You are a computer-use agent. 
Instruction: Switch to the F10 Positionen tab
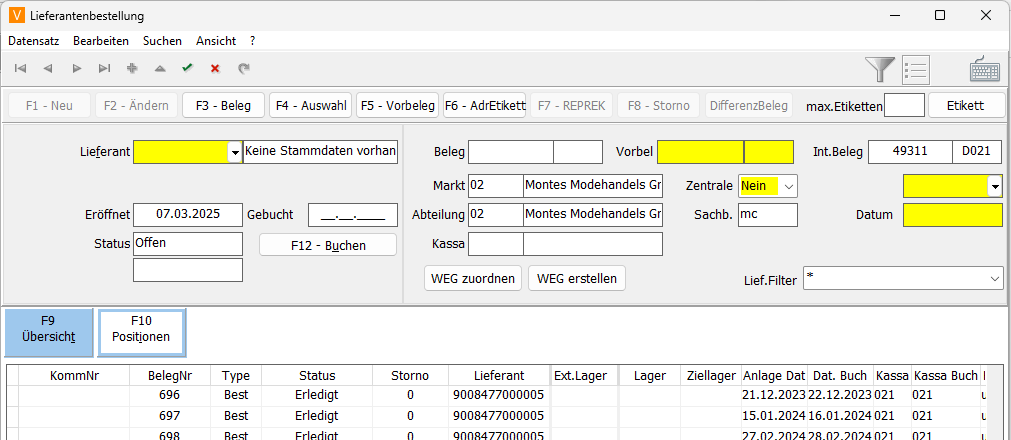pyautogui.click(x=141, y=330)
